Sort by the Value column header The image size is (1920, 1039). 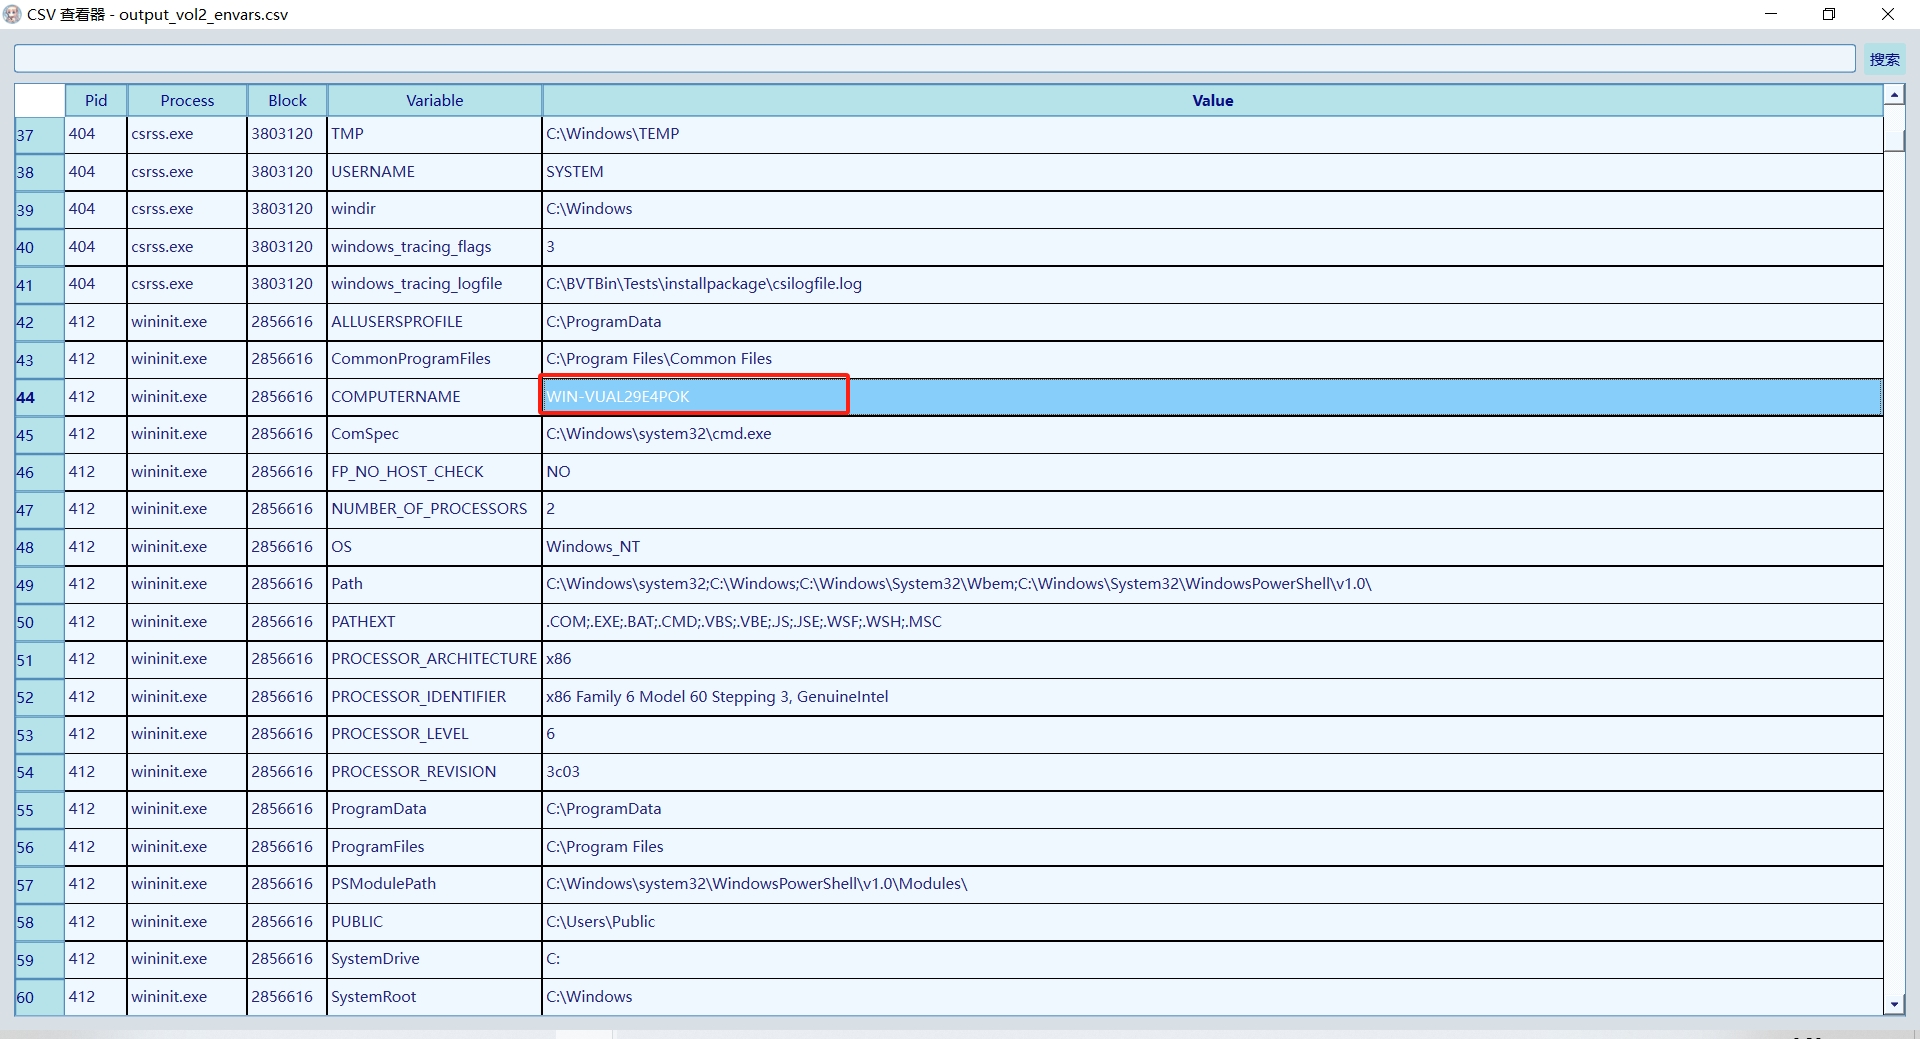pos(1212,100)
